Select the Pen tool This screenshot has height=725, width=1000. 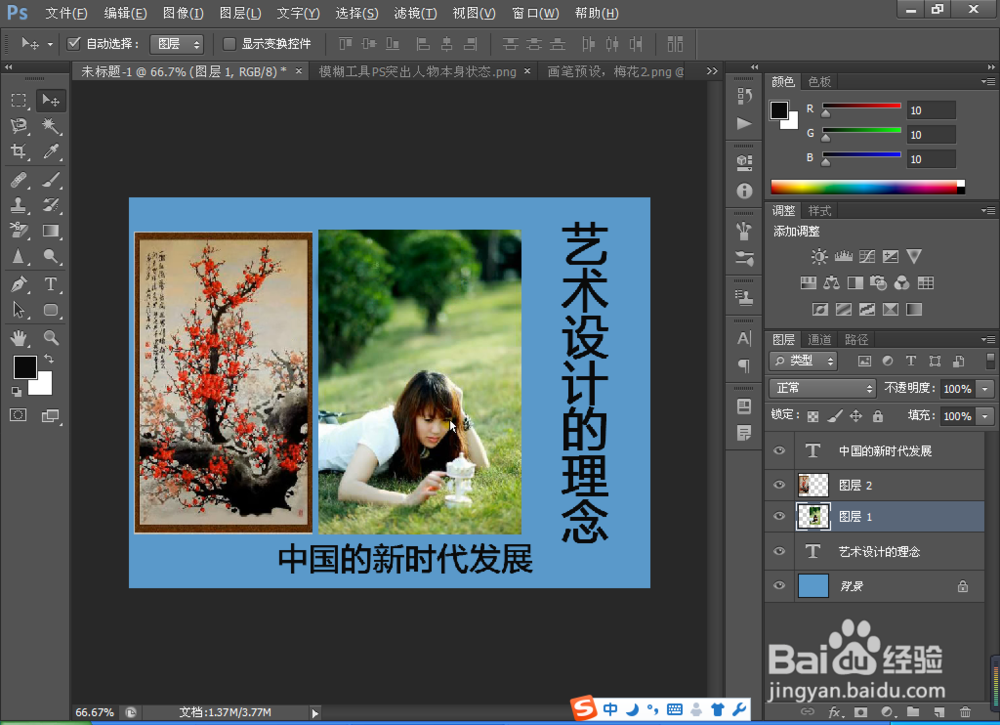(x=18, y=284)
